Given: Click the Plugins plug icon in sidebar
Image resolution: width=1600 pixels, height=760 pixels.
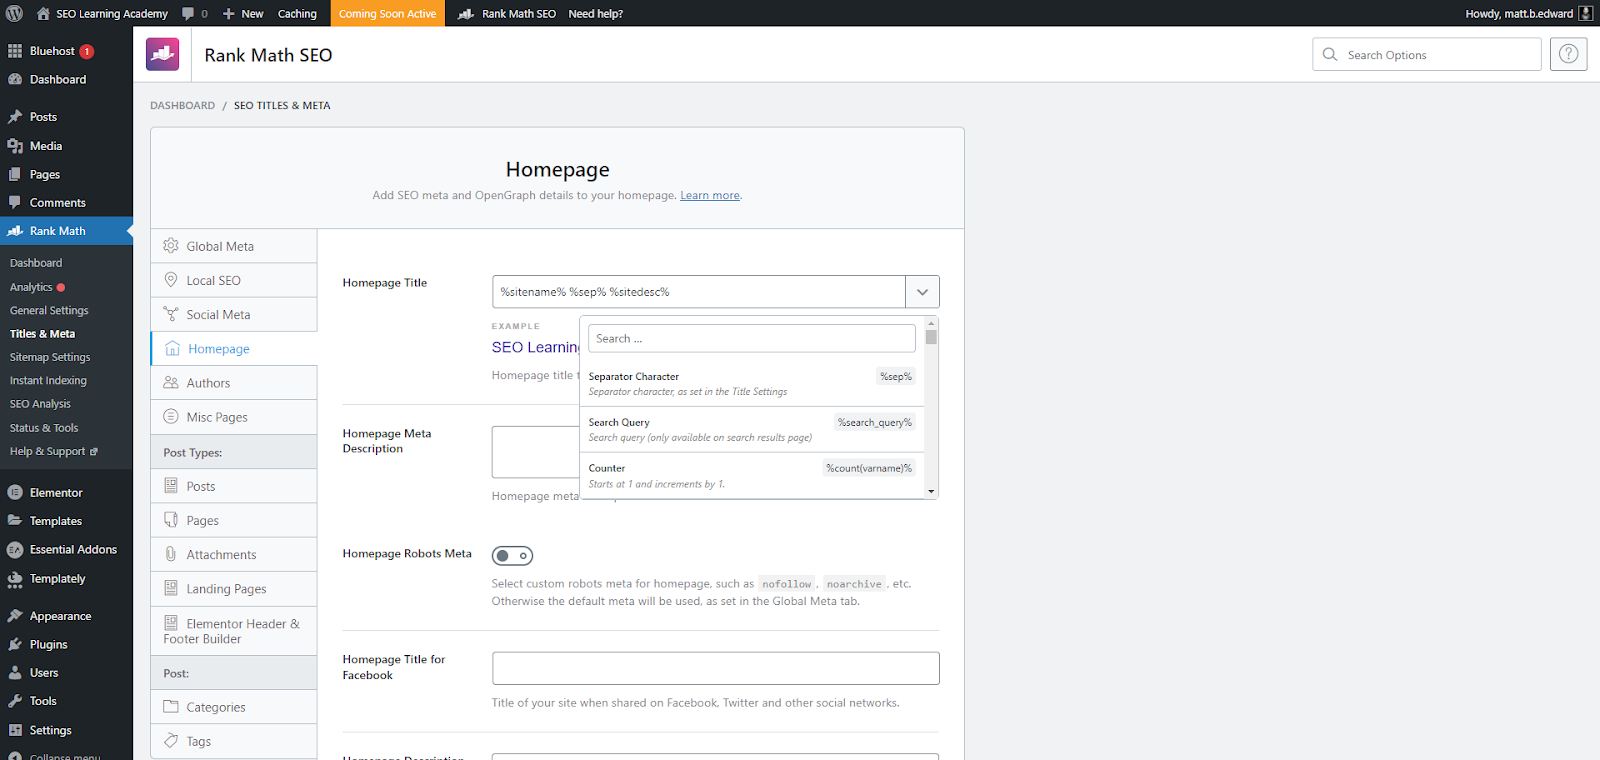Looking at the screenshot, I should coord(15,645).
